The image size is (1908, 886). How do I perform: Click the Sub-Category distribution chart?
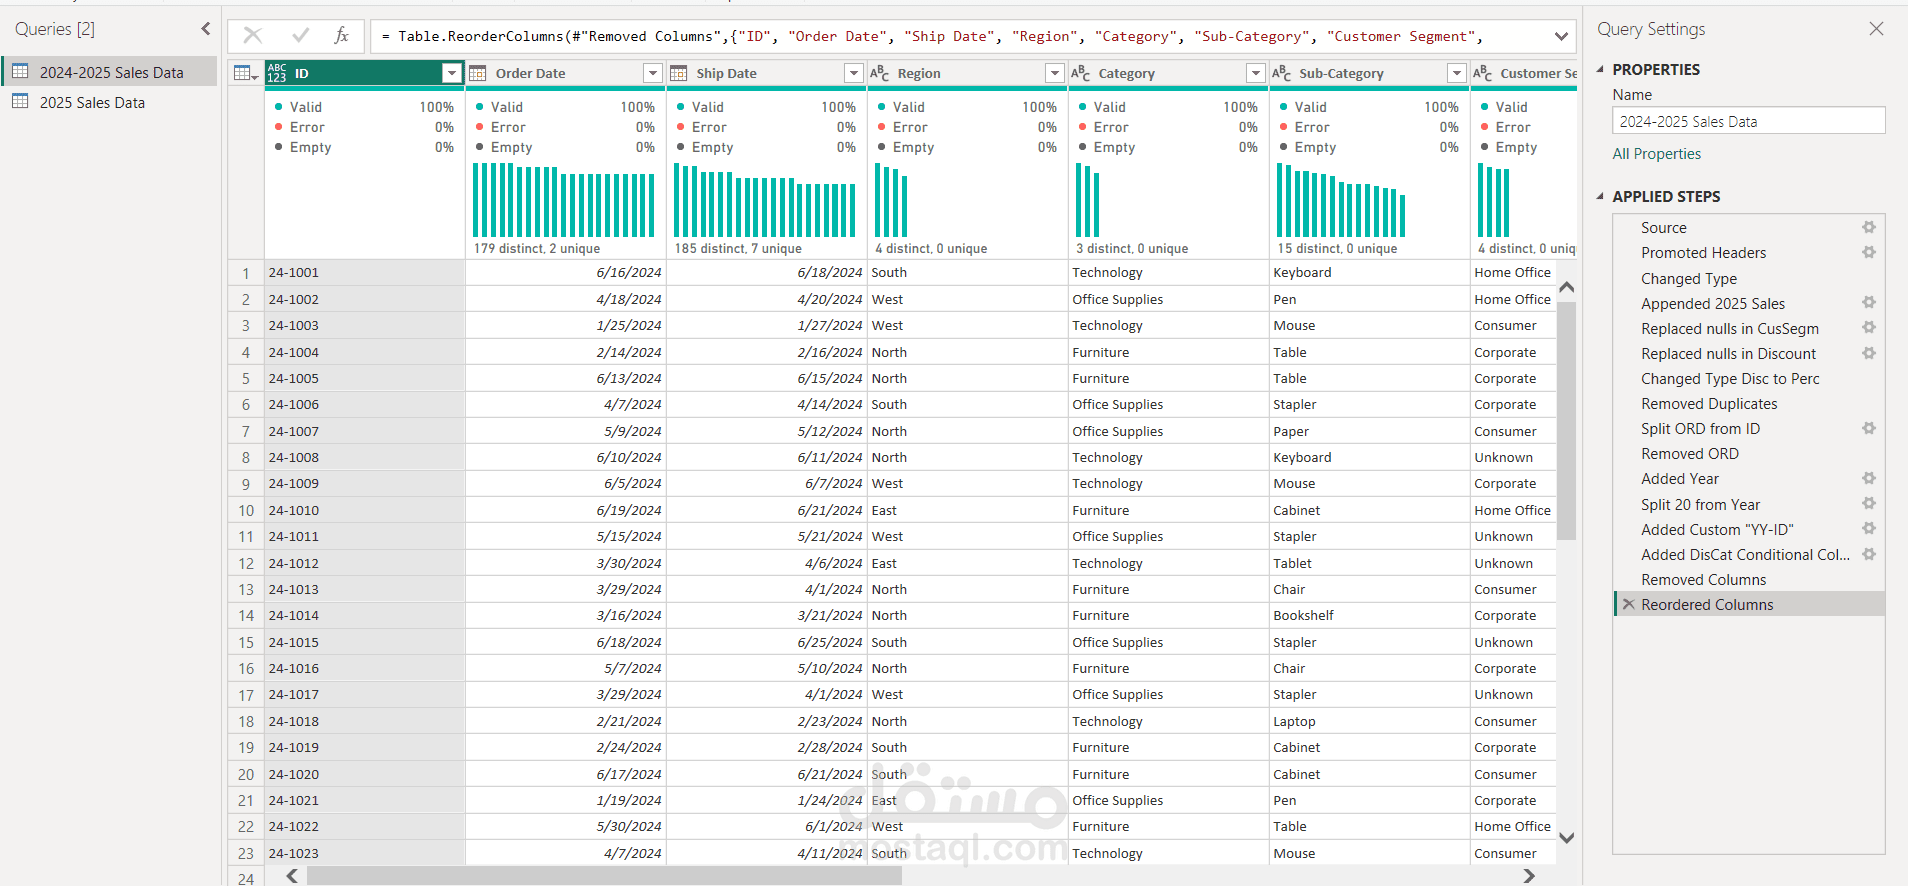point(1341,200)
